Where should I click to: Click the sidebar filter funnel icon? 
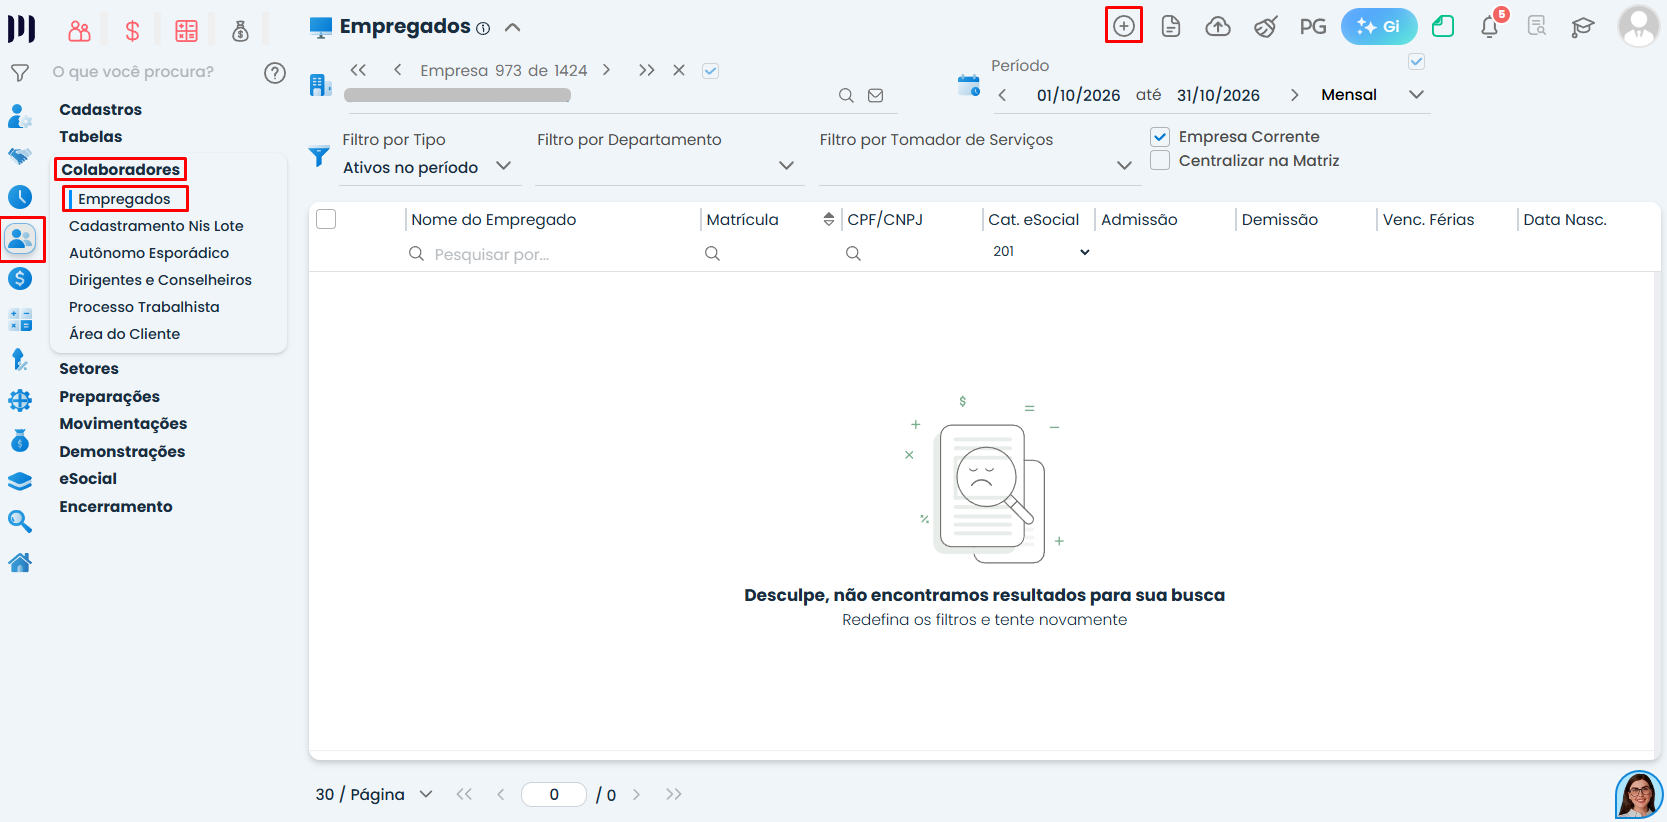19,73
